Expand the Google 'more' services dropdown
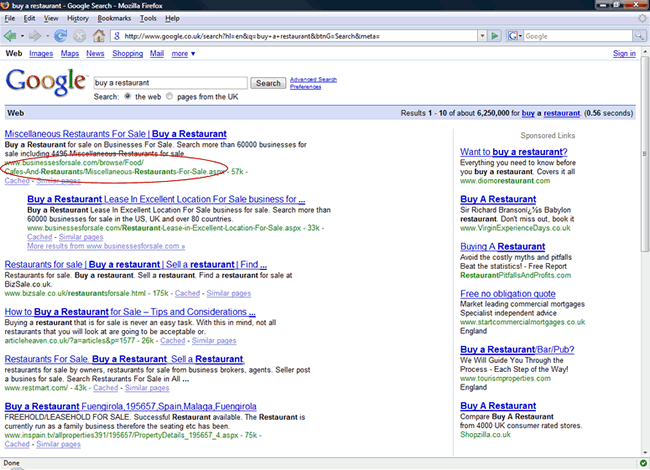The height and width of the screenshot is (470, 650). pyautogui.click(x=183, y=53)
